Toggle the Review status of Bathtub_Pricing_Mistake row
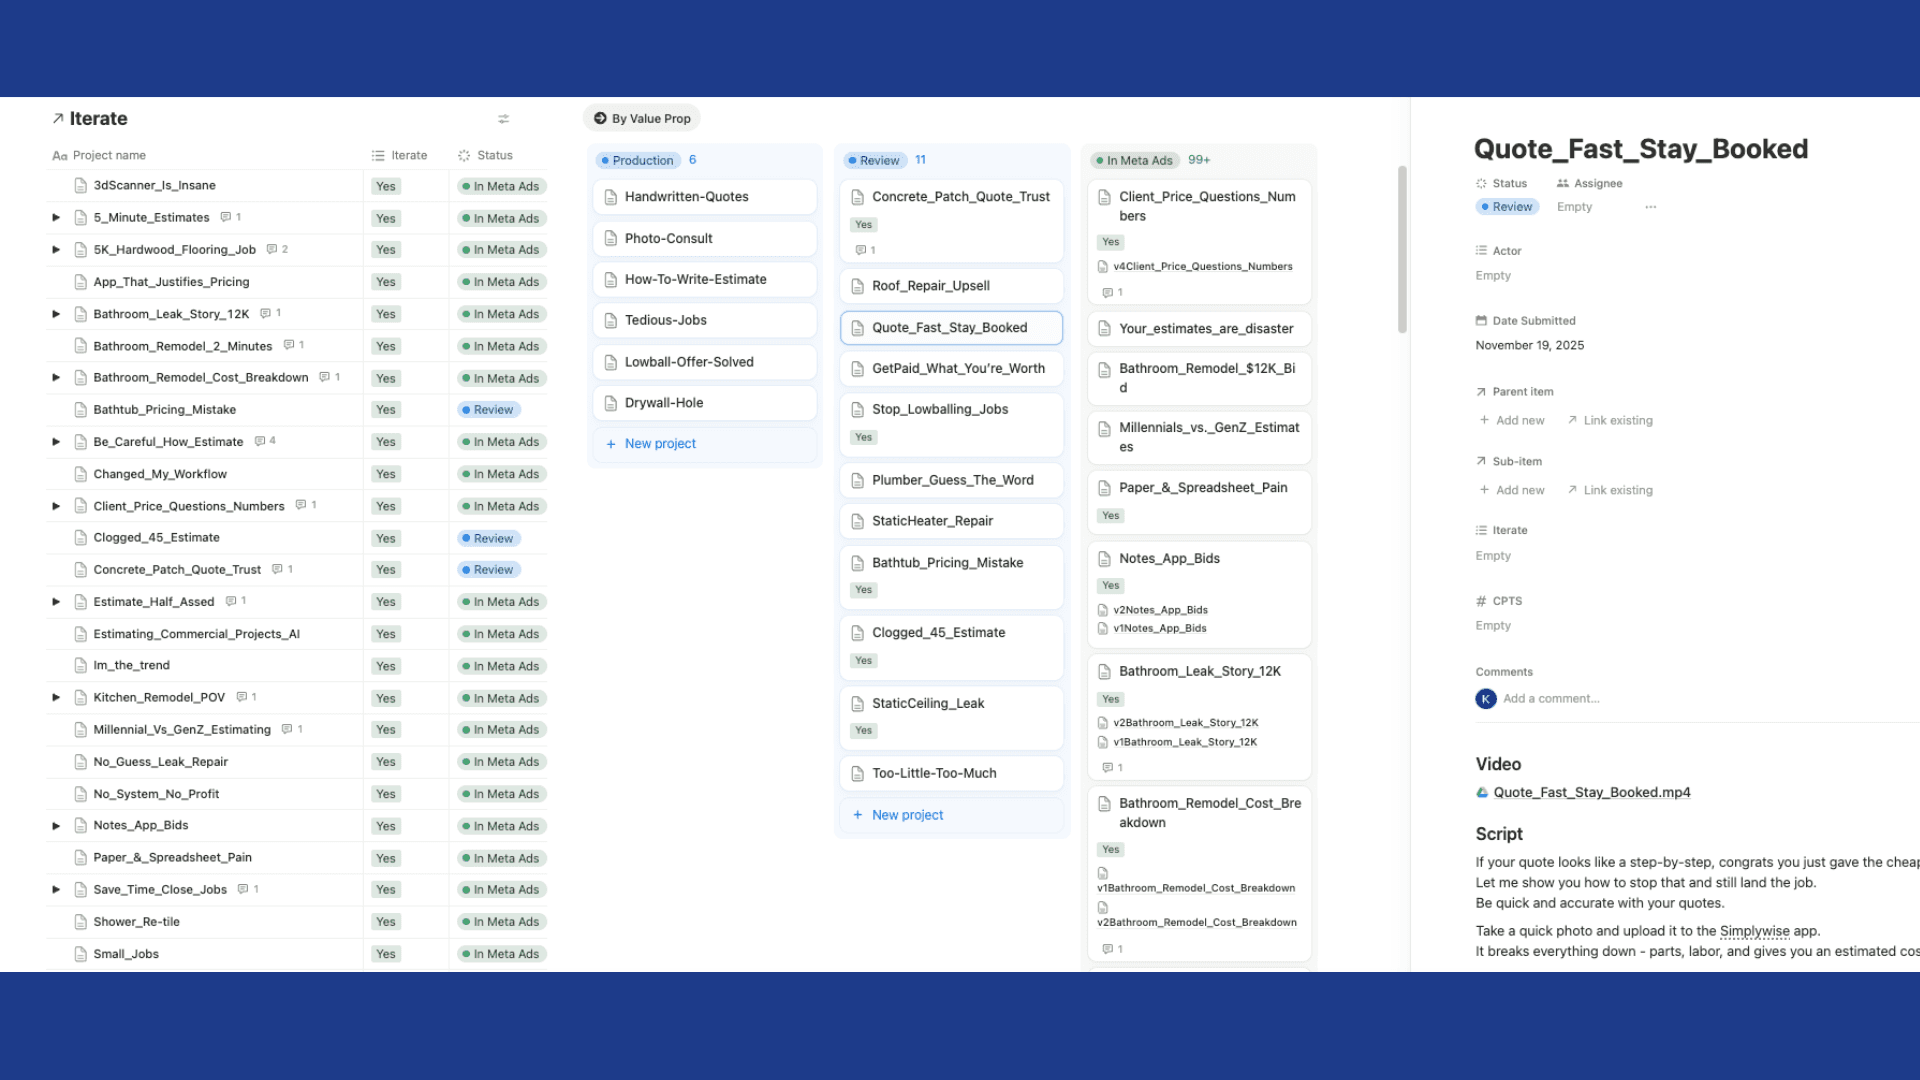Screen dimensions: 1920x1080 pos(489,410)
